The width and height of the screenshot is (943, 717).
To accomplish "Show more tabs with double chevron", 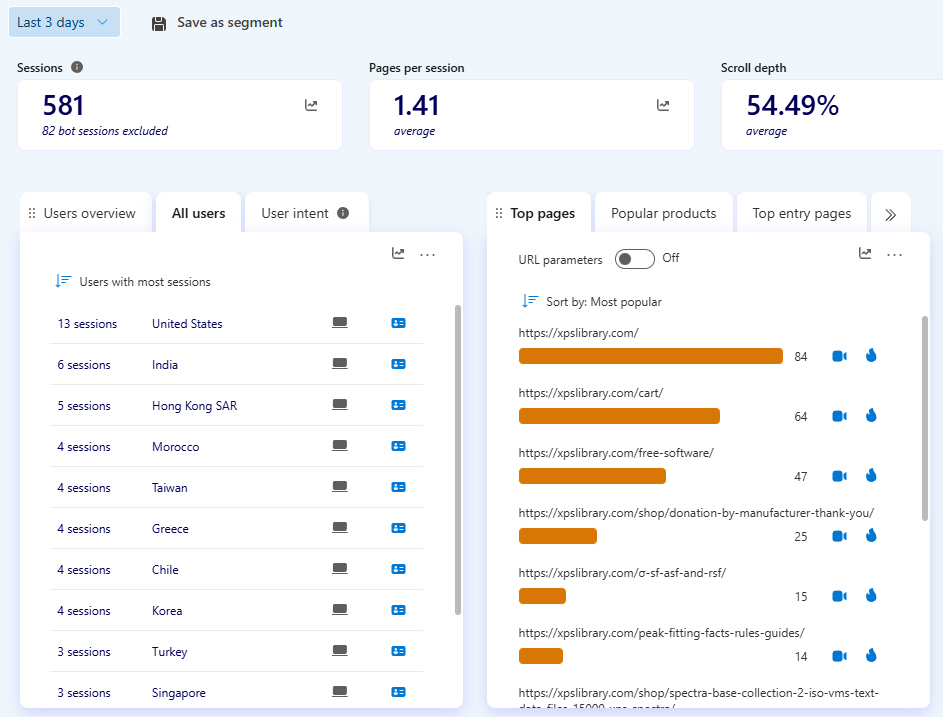I will pyautogui.click(x=891, y=214).
